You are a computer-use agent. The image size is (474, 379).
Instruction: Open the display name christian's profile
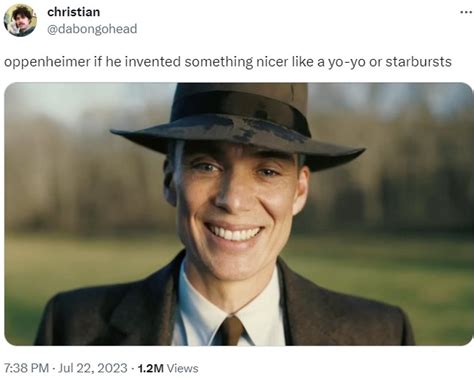click(74, 12)
